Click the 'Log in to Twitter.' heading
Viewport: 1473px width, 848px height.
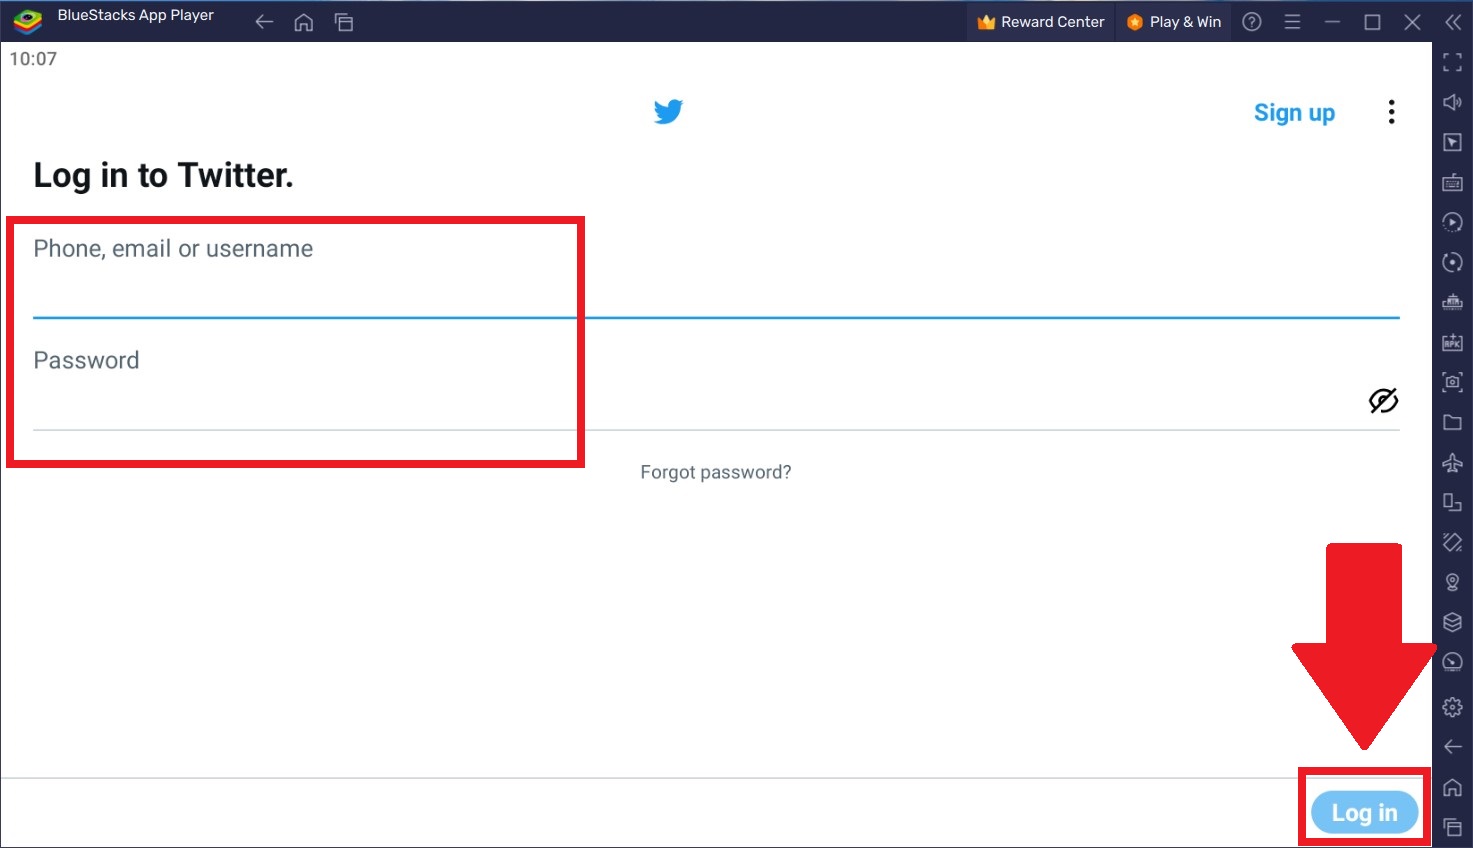pyautogui.click(x=163, y=175)
